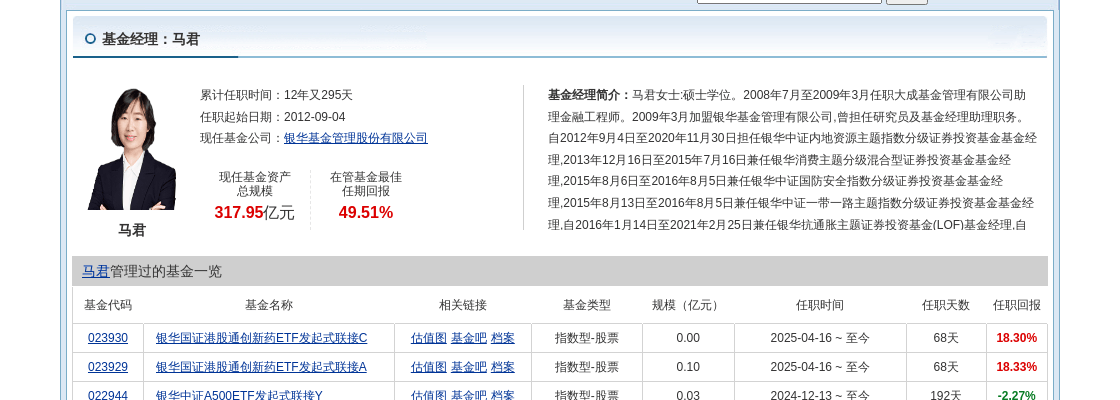Image resolution: width=1120 pixels, height=400 pixels.
Task: Click the 0.10 scale cell for fund 023929
Action: pos(688,367)
